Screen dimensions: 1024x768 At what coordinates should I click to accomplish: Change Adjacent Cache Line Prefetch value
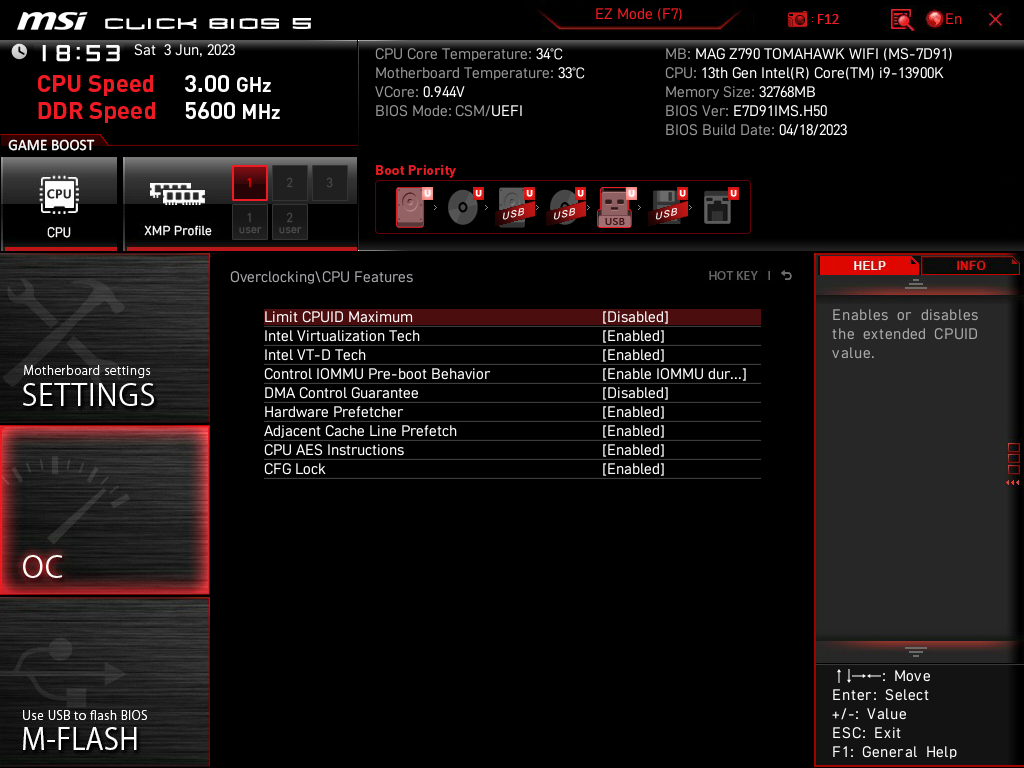[633, 430]
